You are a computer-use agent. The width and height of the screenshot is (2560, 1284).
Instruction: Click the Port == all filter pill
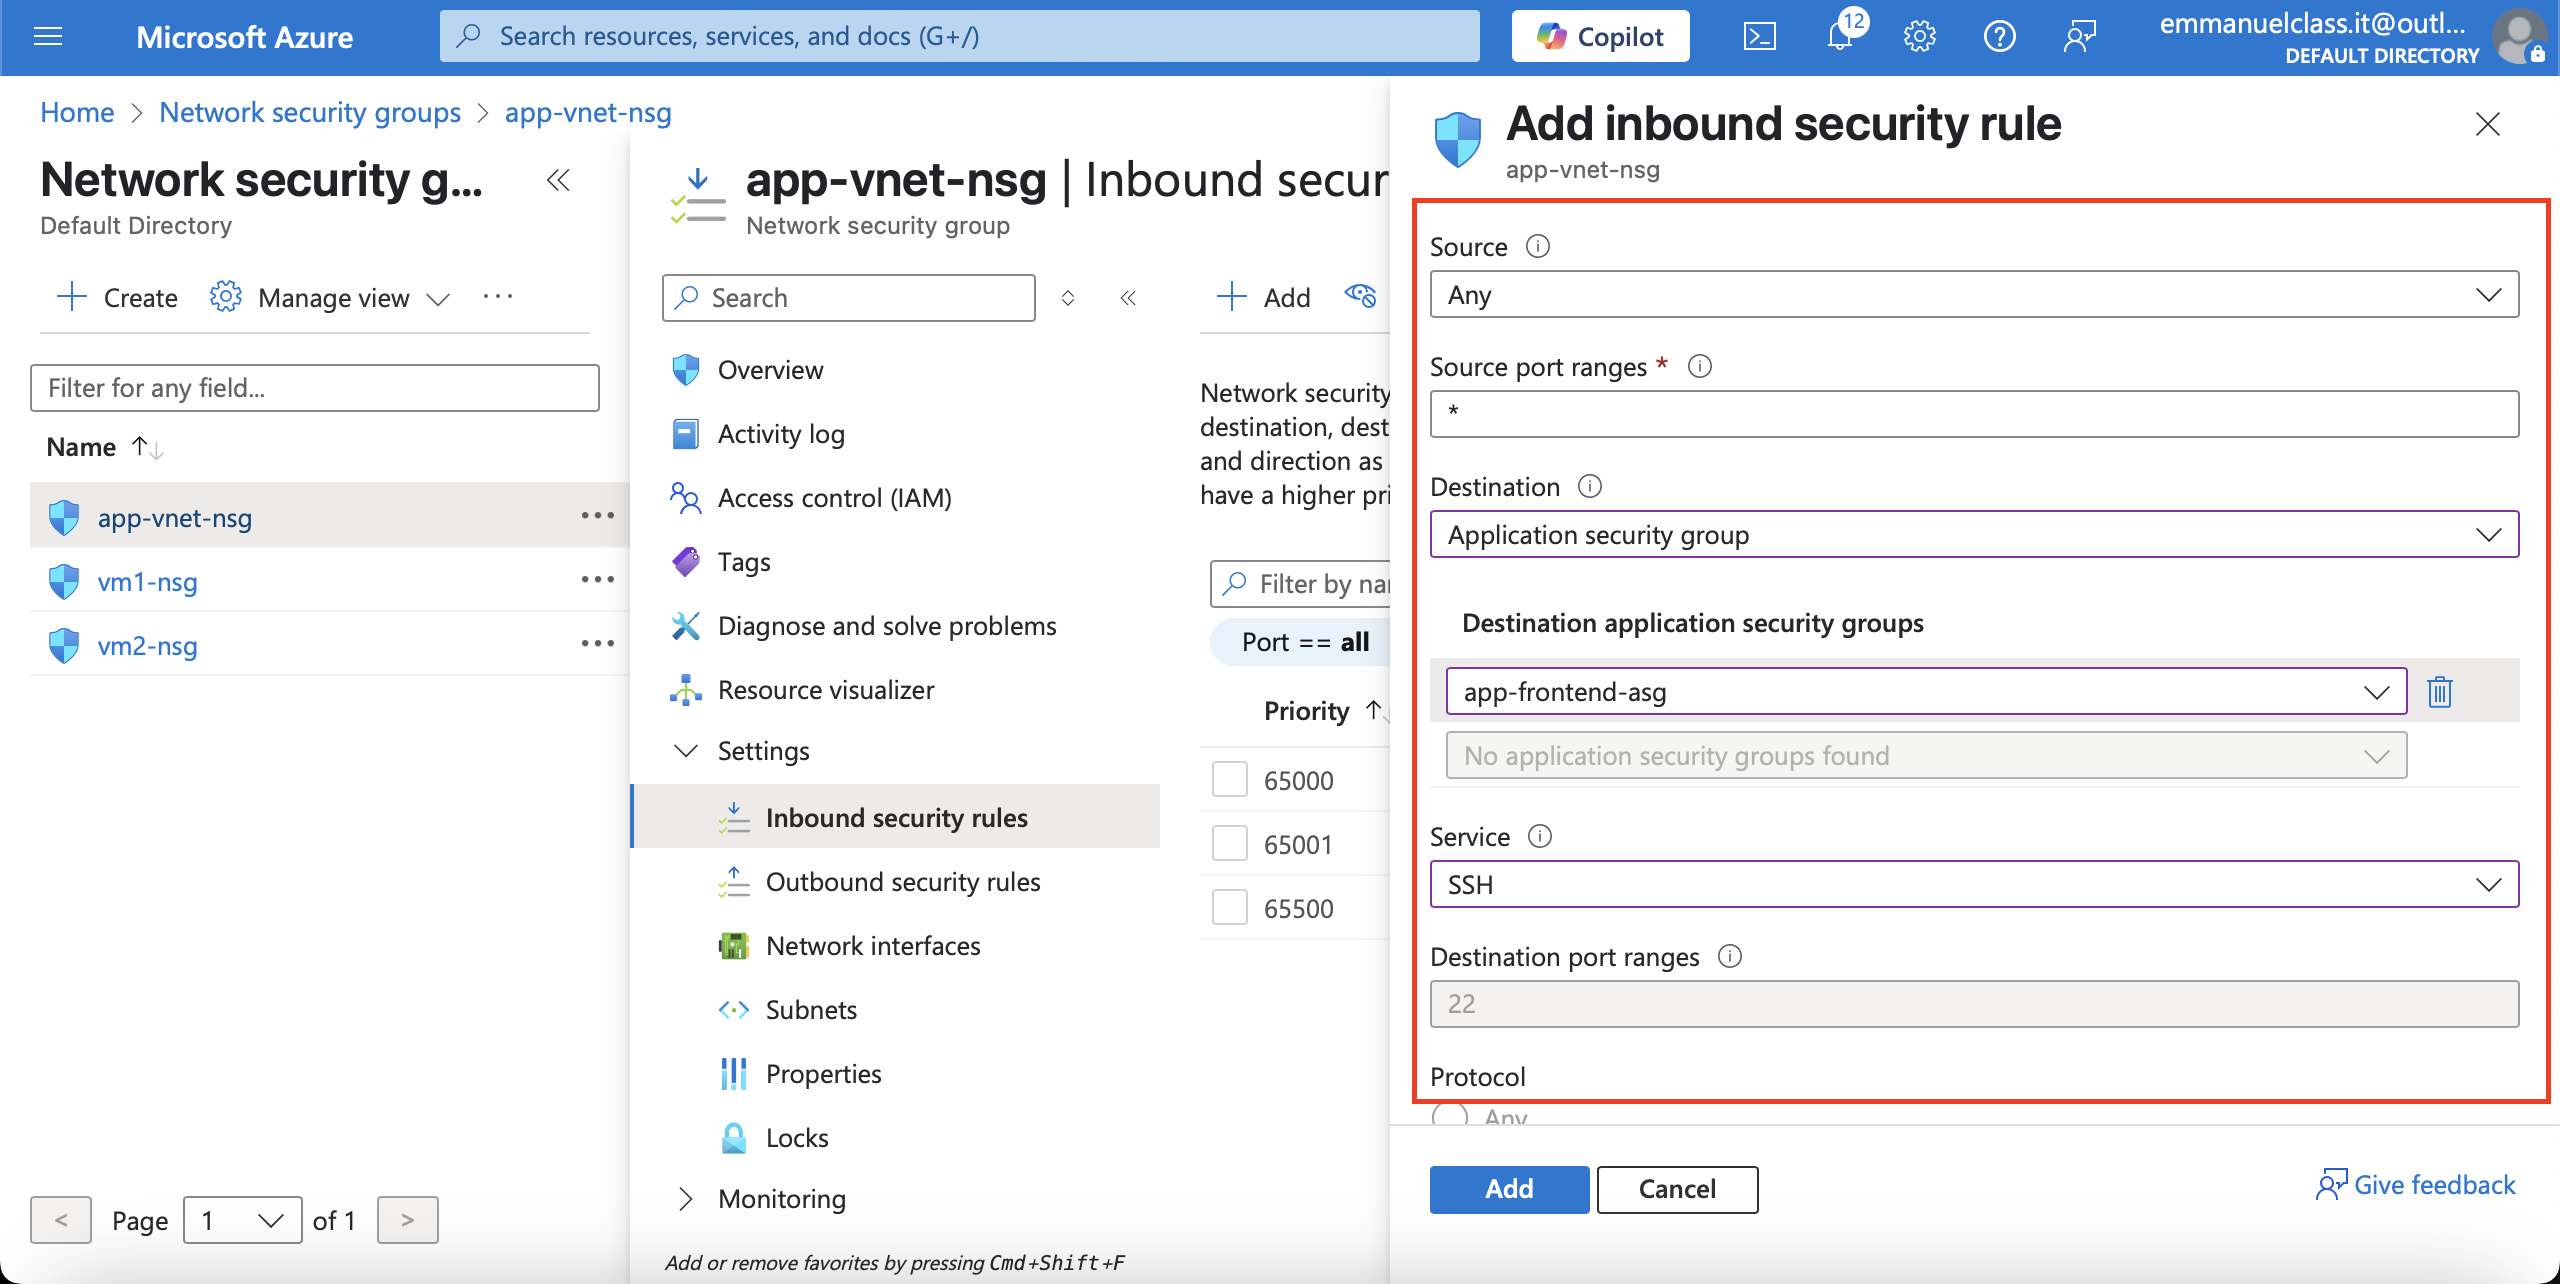click(1300, 642)
